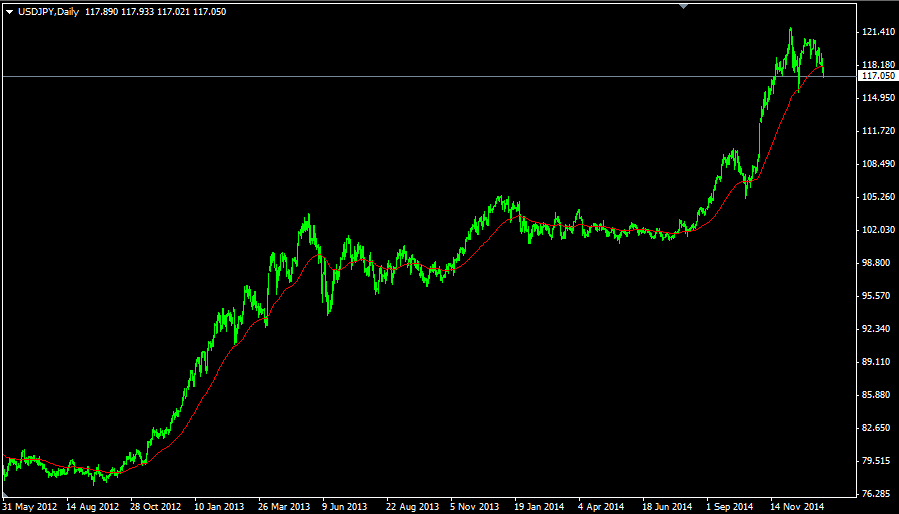Click the 14 Nov 2014 date label
This screenshot has width=899, height=514.
click(x=798, y=507)
